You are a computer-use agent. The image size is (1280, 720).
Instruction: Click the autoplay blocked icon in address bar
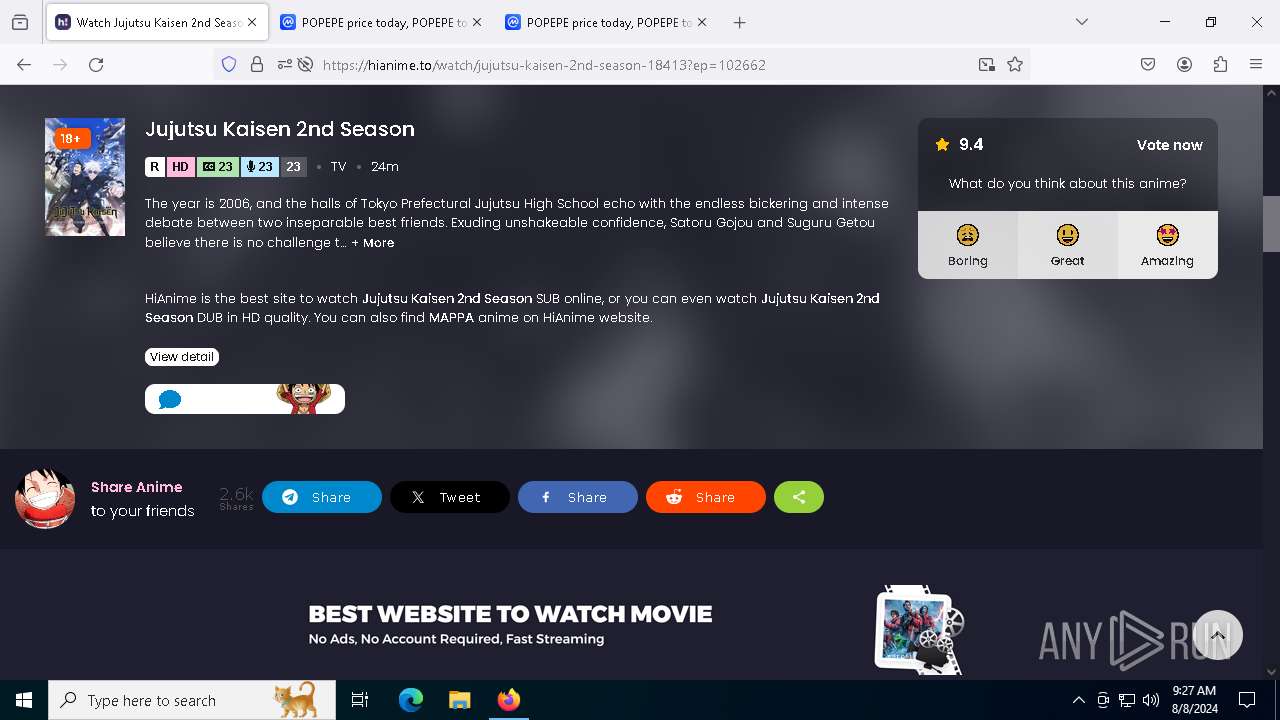(306, 64)
